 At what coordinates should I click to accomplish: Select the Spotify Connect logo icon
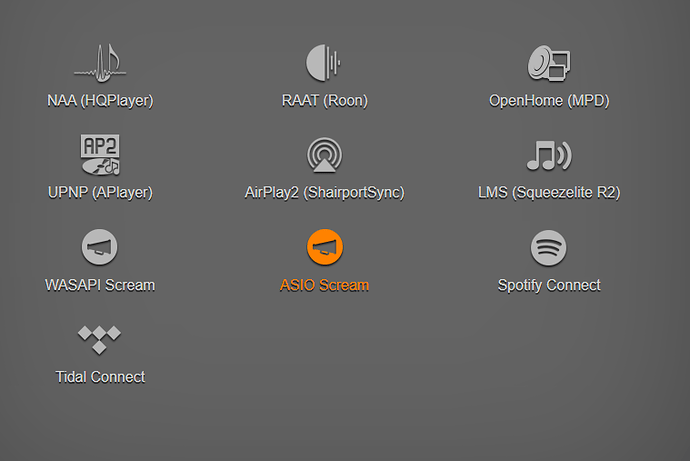click(549, 248)
